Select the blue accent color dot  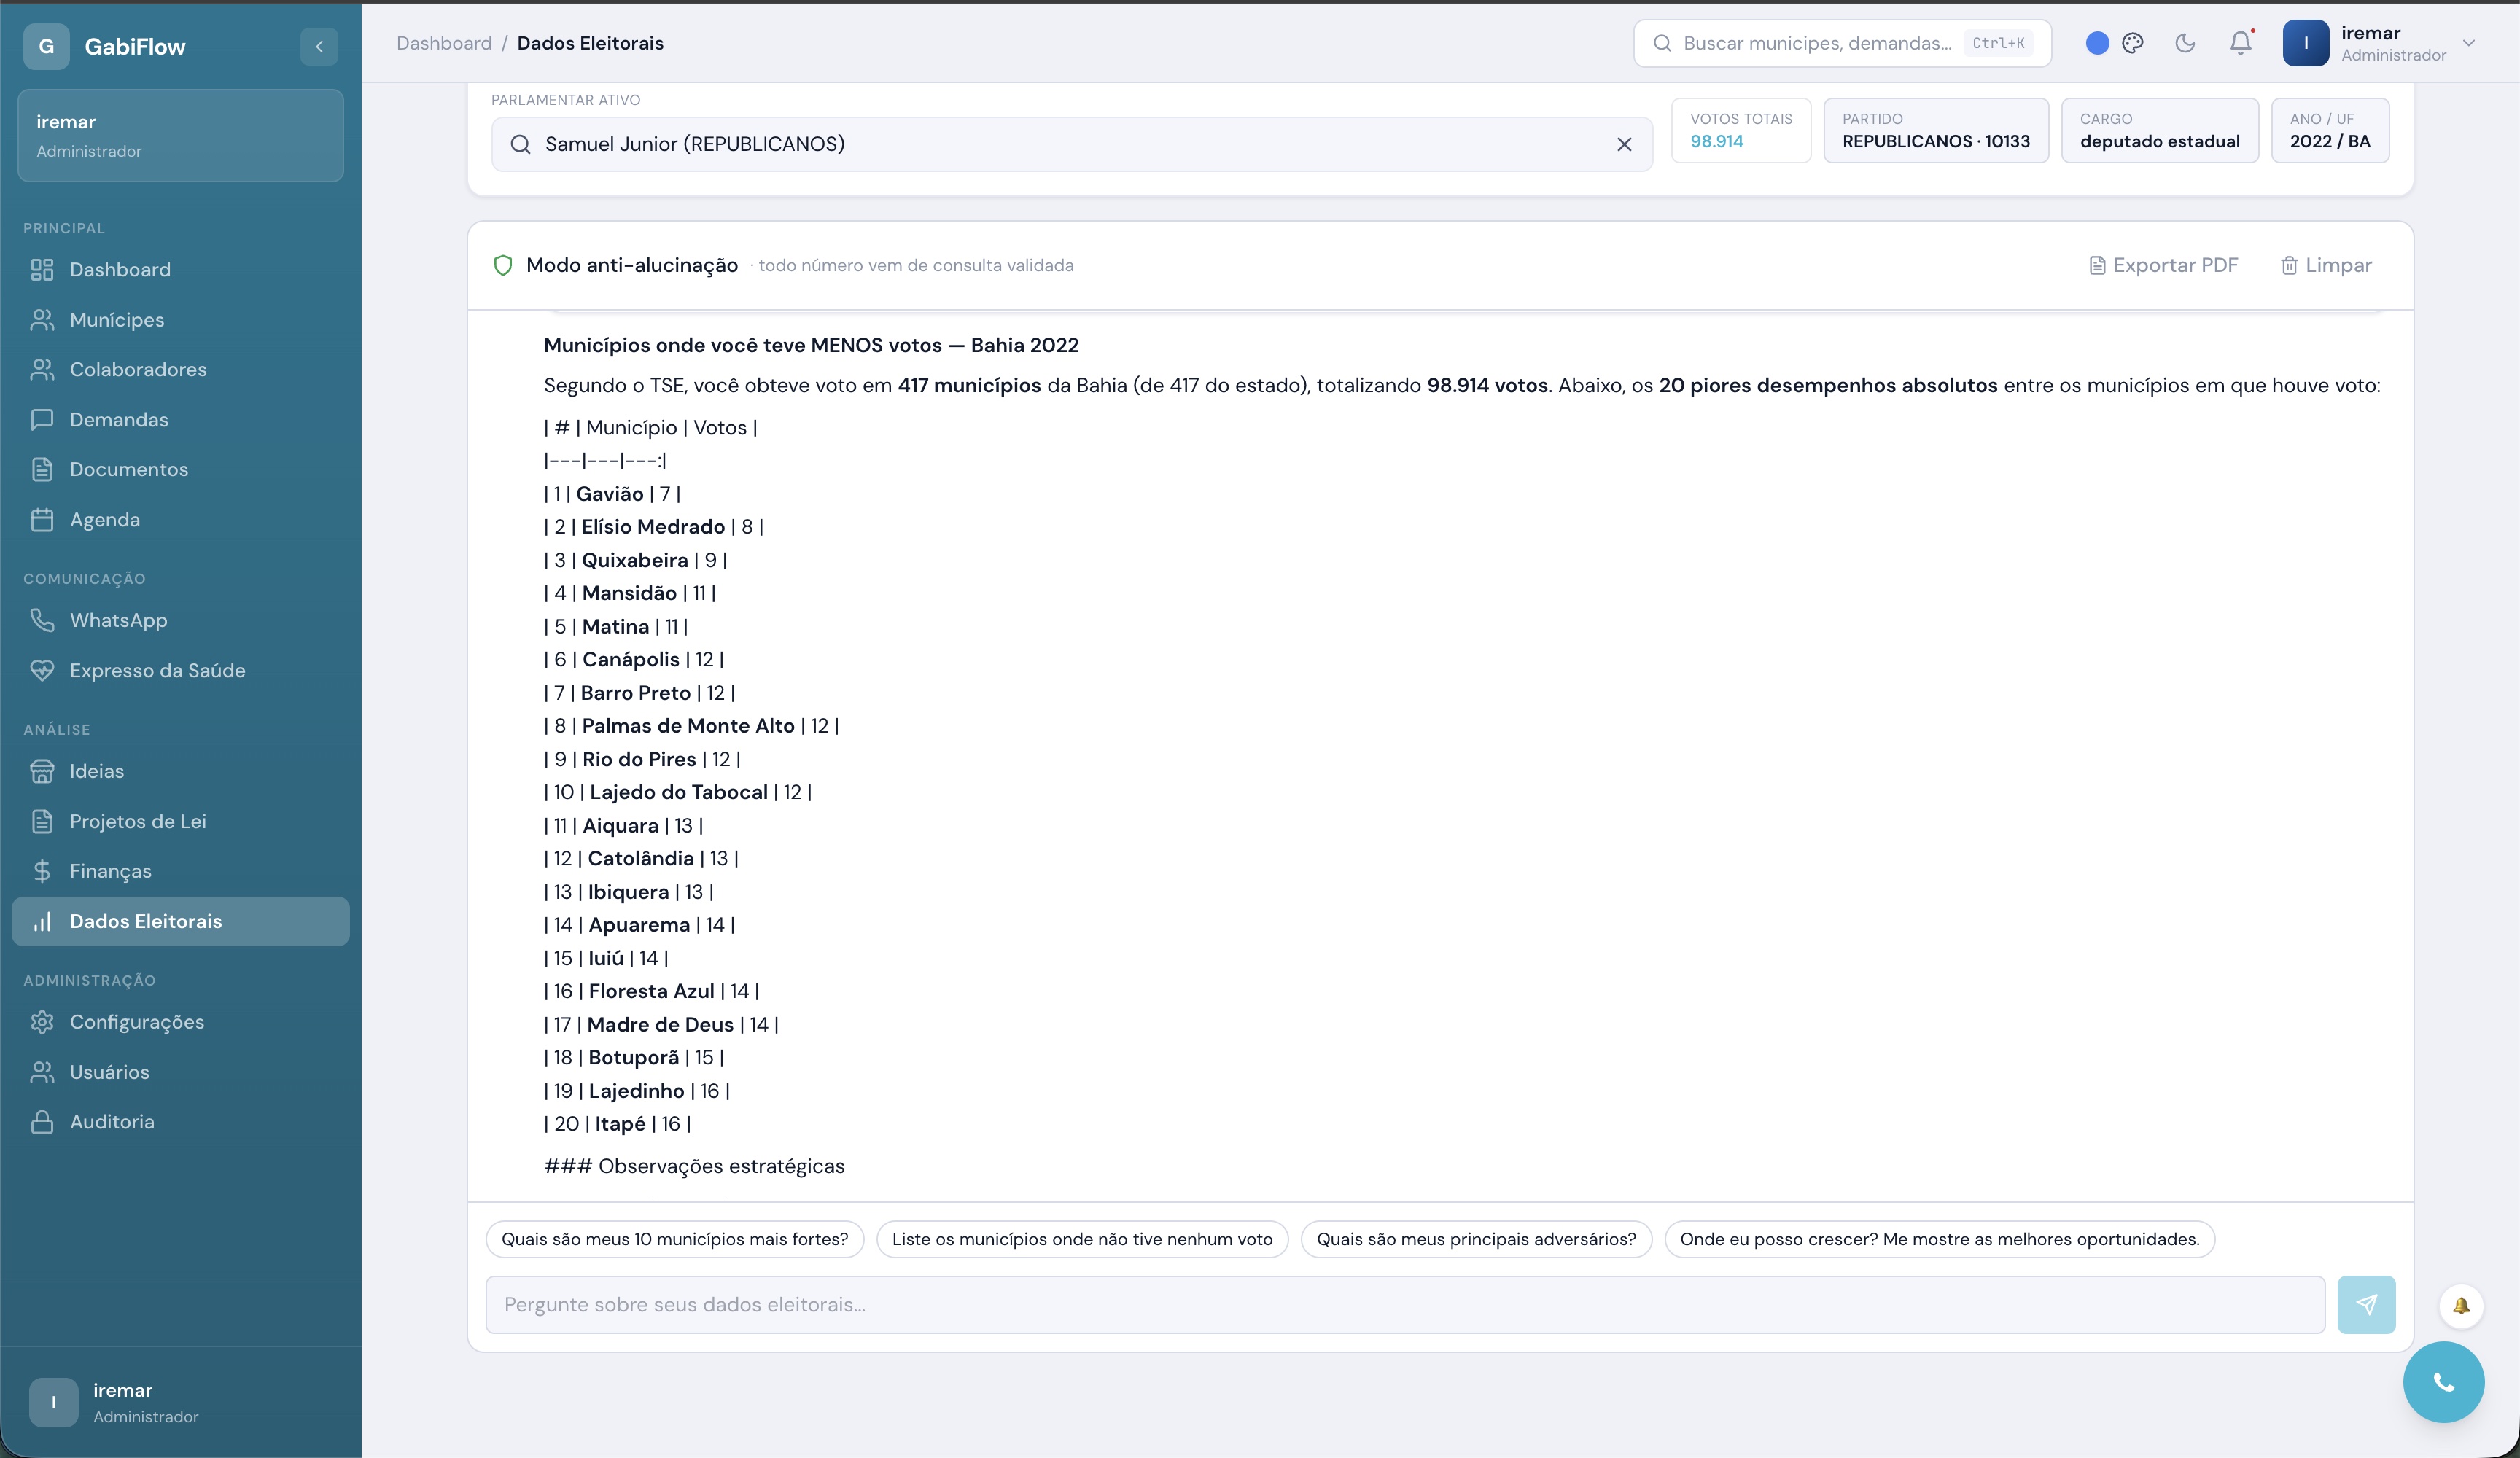pos(2098,43)
